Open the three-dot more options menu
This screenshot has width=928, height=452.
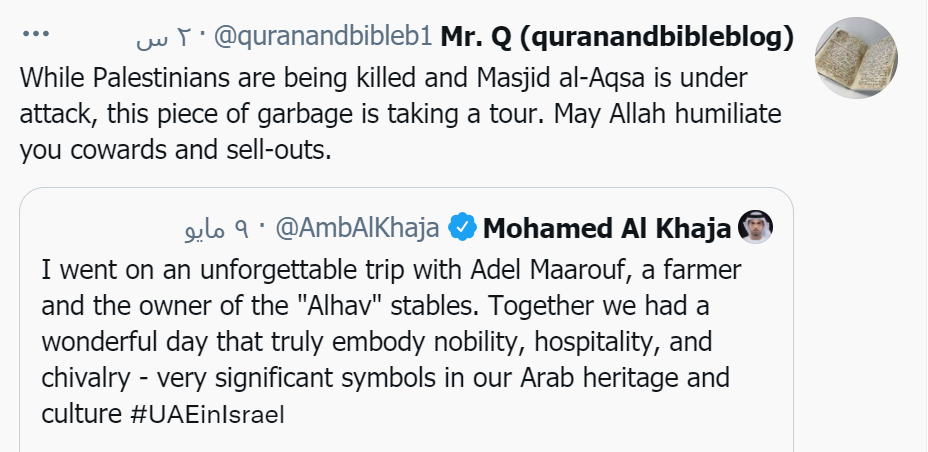[x=35, y=35]
